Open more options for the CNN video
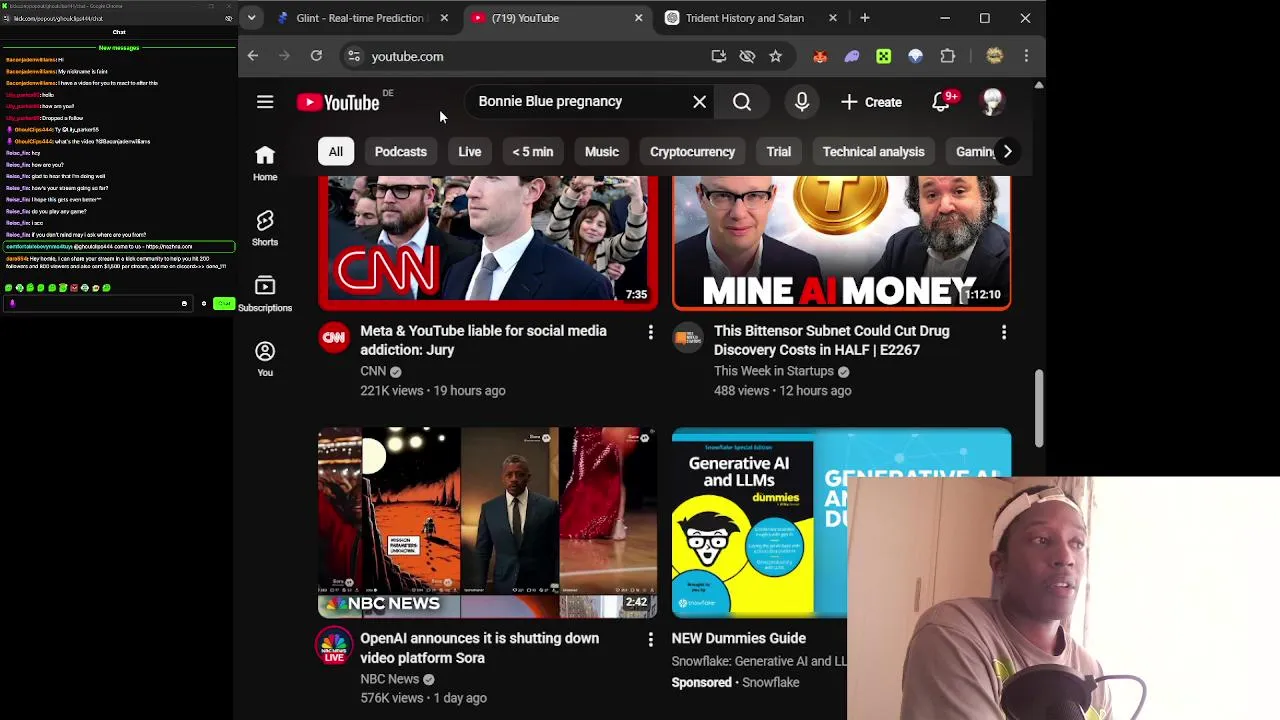Image resolution: width=1280 pixels, height=720 pixels. tap(650, 331)
